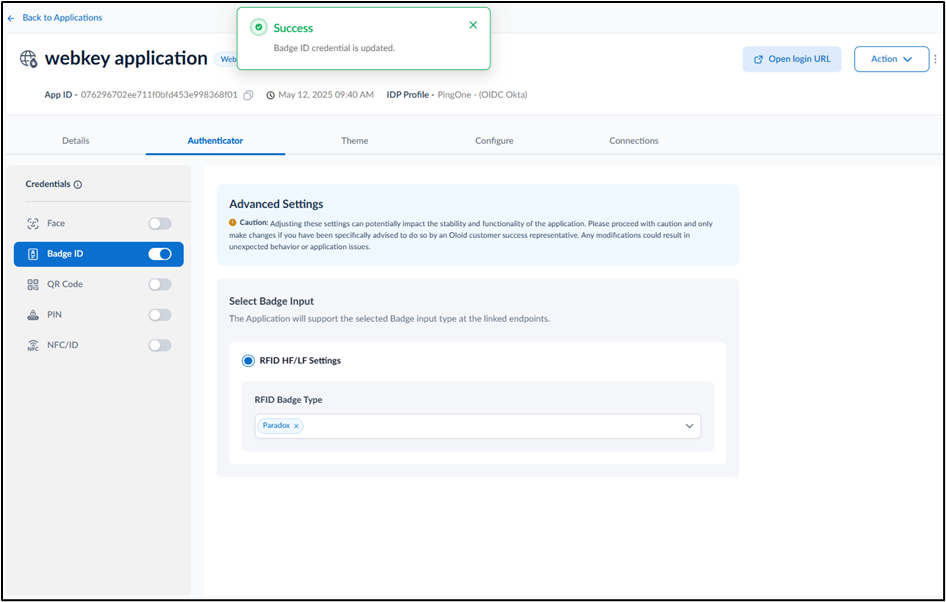Click the webkey application title
946x602 pixels.
[x=126, y=59]
